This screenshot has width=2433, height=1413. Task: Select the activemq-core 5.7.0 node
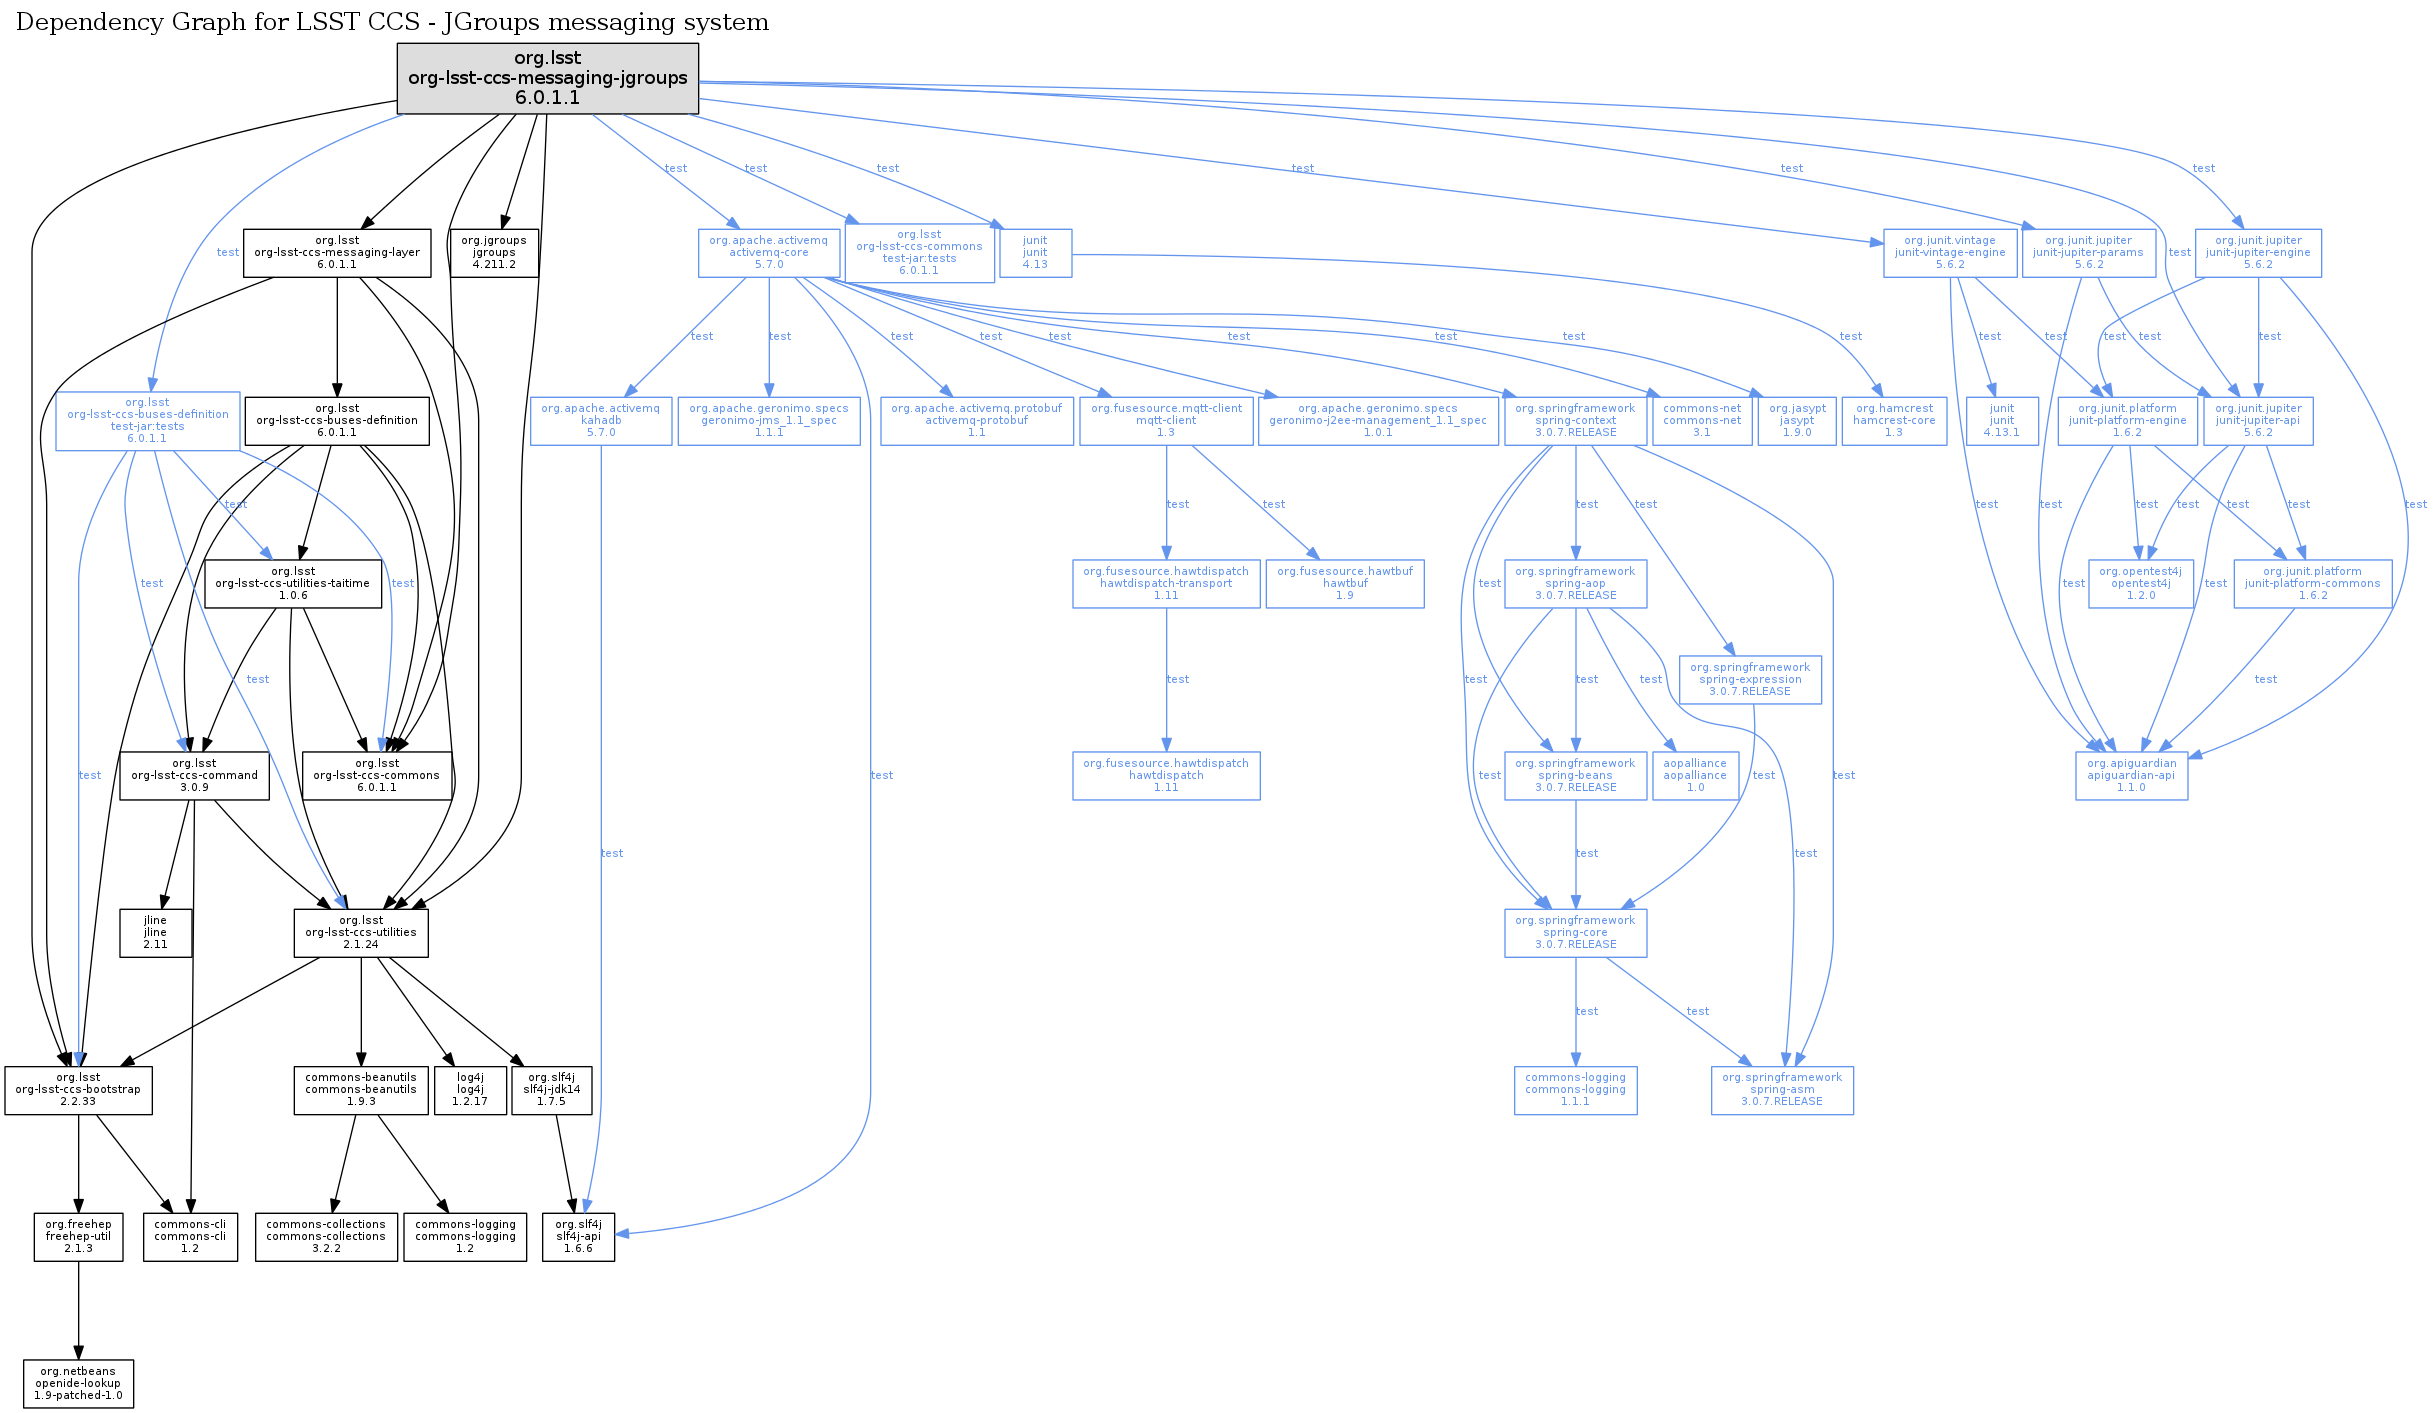(768, 253)
